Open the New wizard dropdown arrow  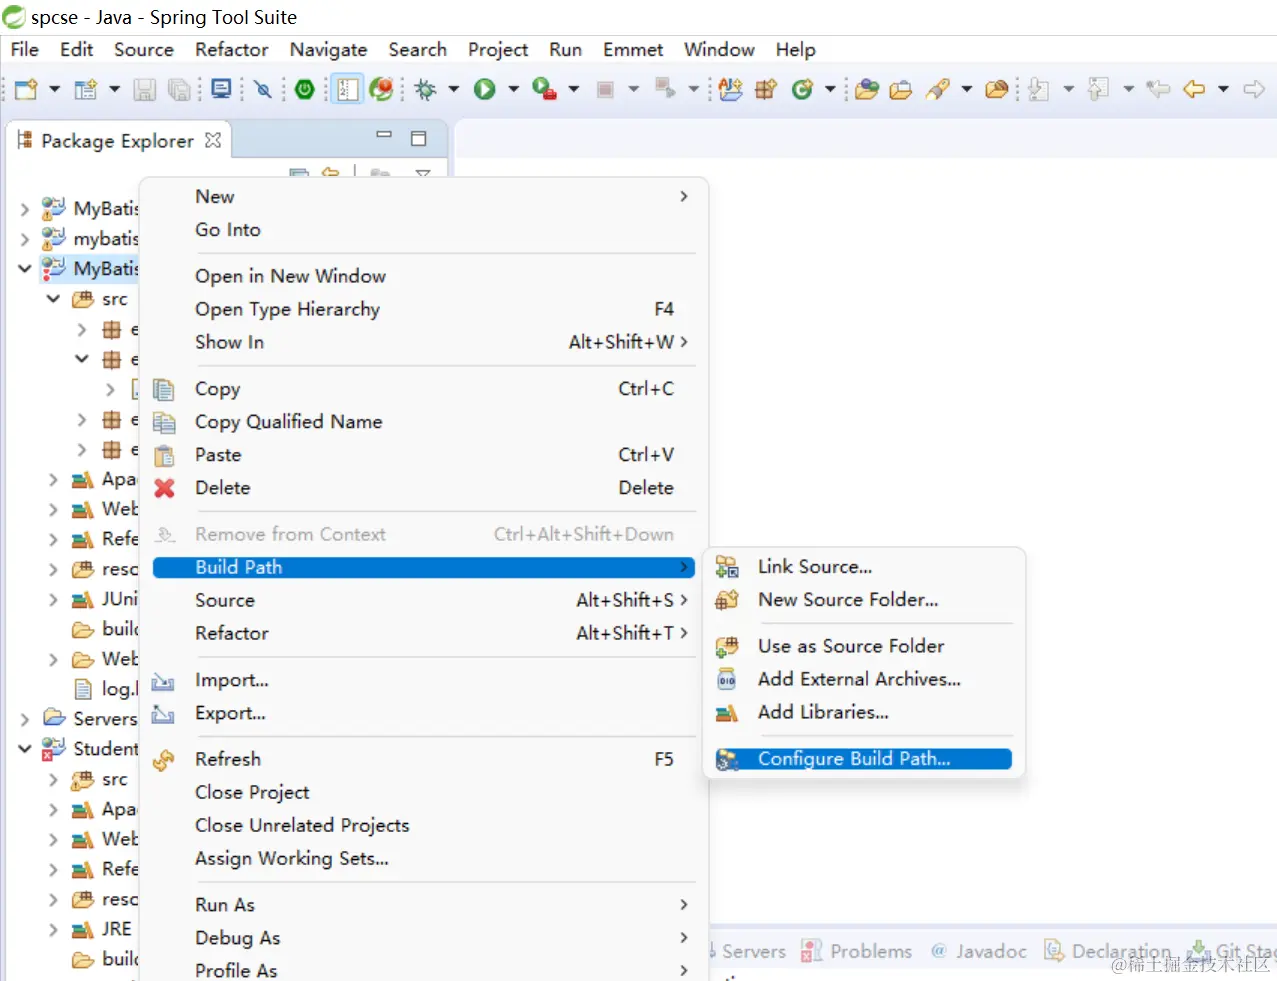tap(54, 89)
